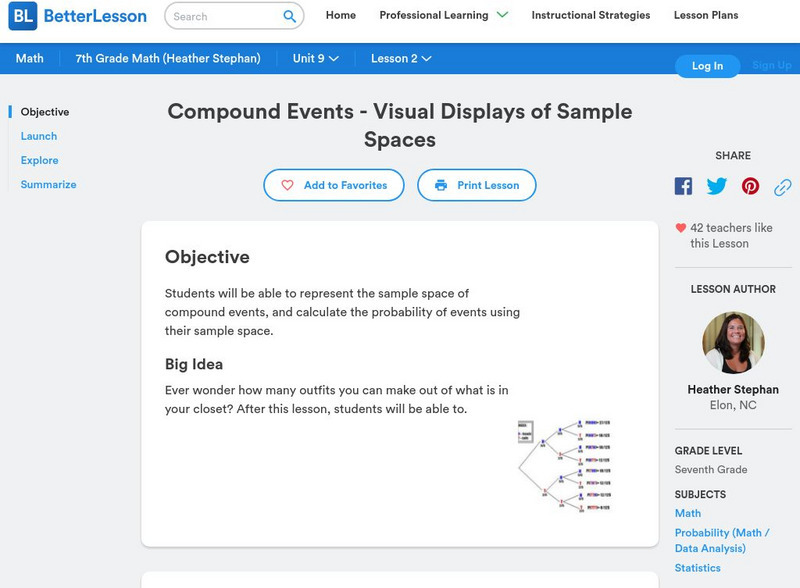The width and height of the screenshot is (800, 588).
Task: Share lesson on Facebook
Action: [683, 186]
